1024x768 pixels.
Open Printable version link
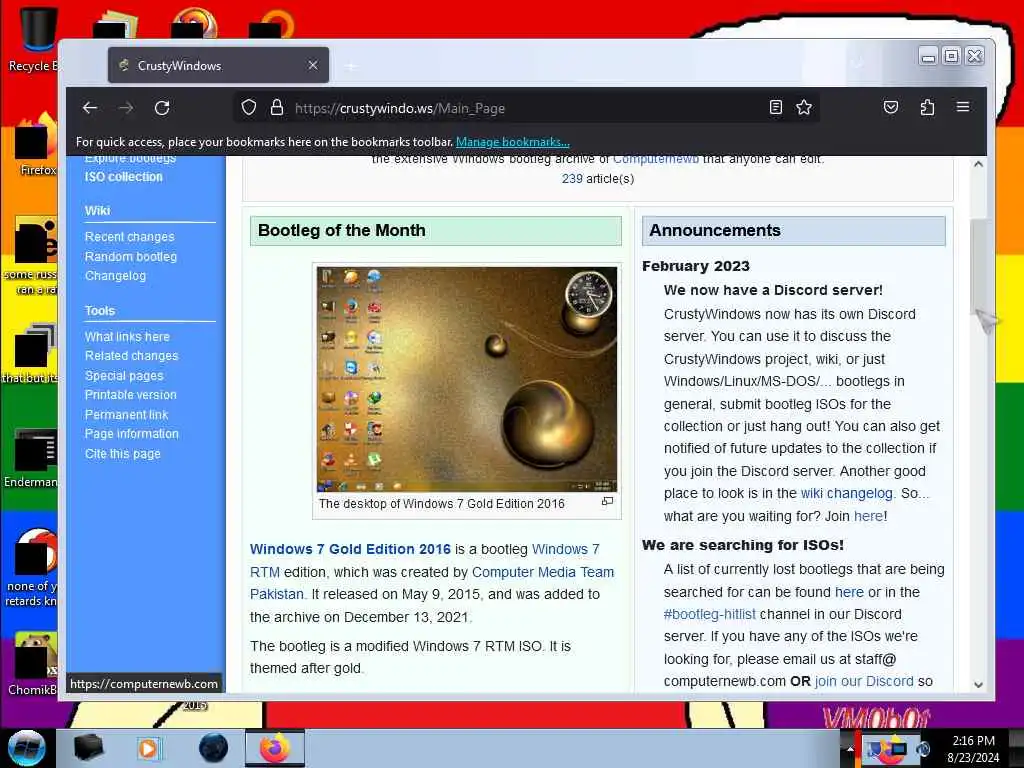click(x=131, y=395)
